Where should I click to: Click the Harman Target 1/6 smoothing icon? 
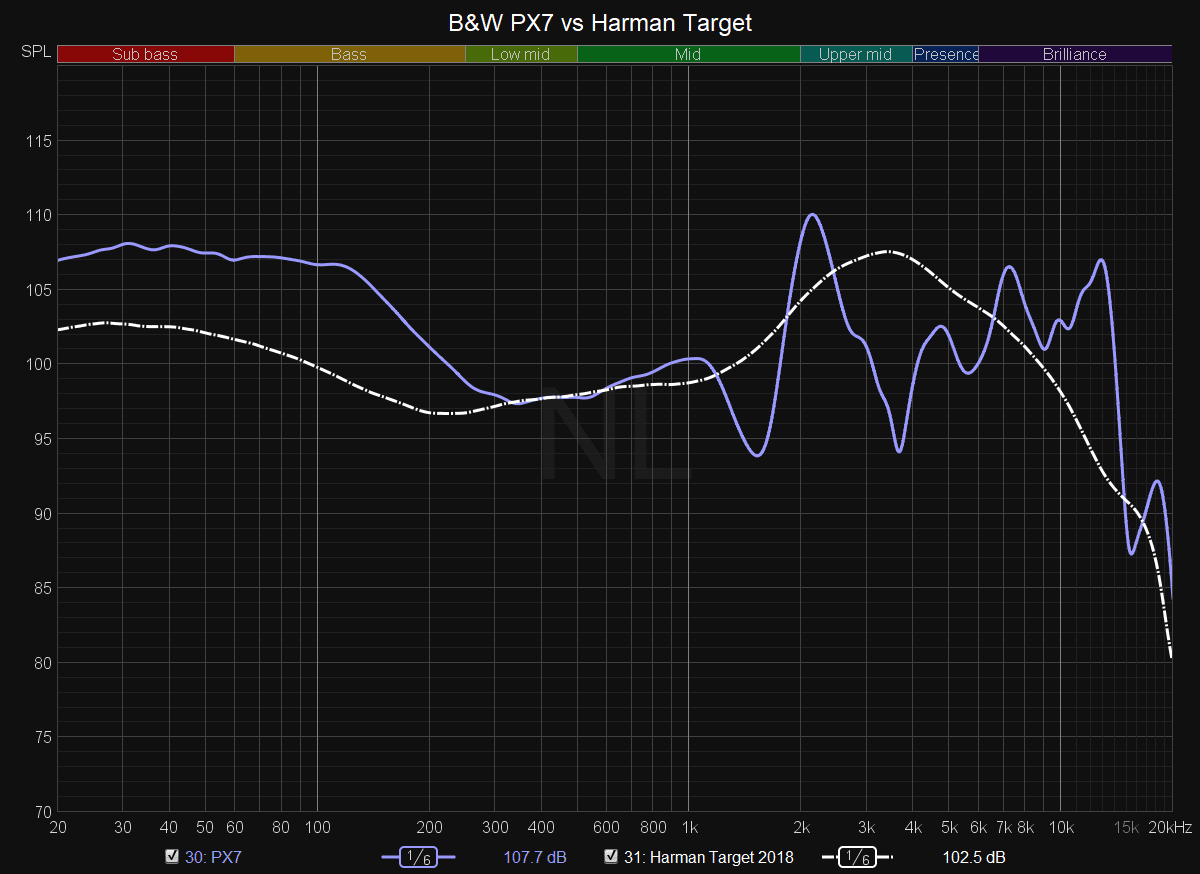pyautogui.click(x=856, y=857)
